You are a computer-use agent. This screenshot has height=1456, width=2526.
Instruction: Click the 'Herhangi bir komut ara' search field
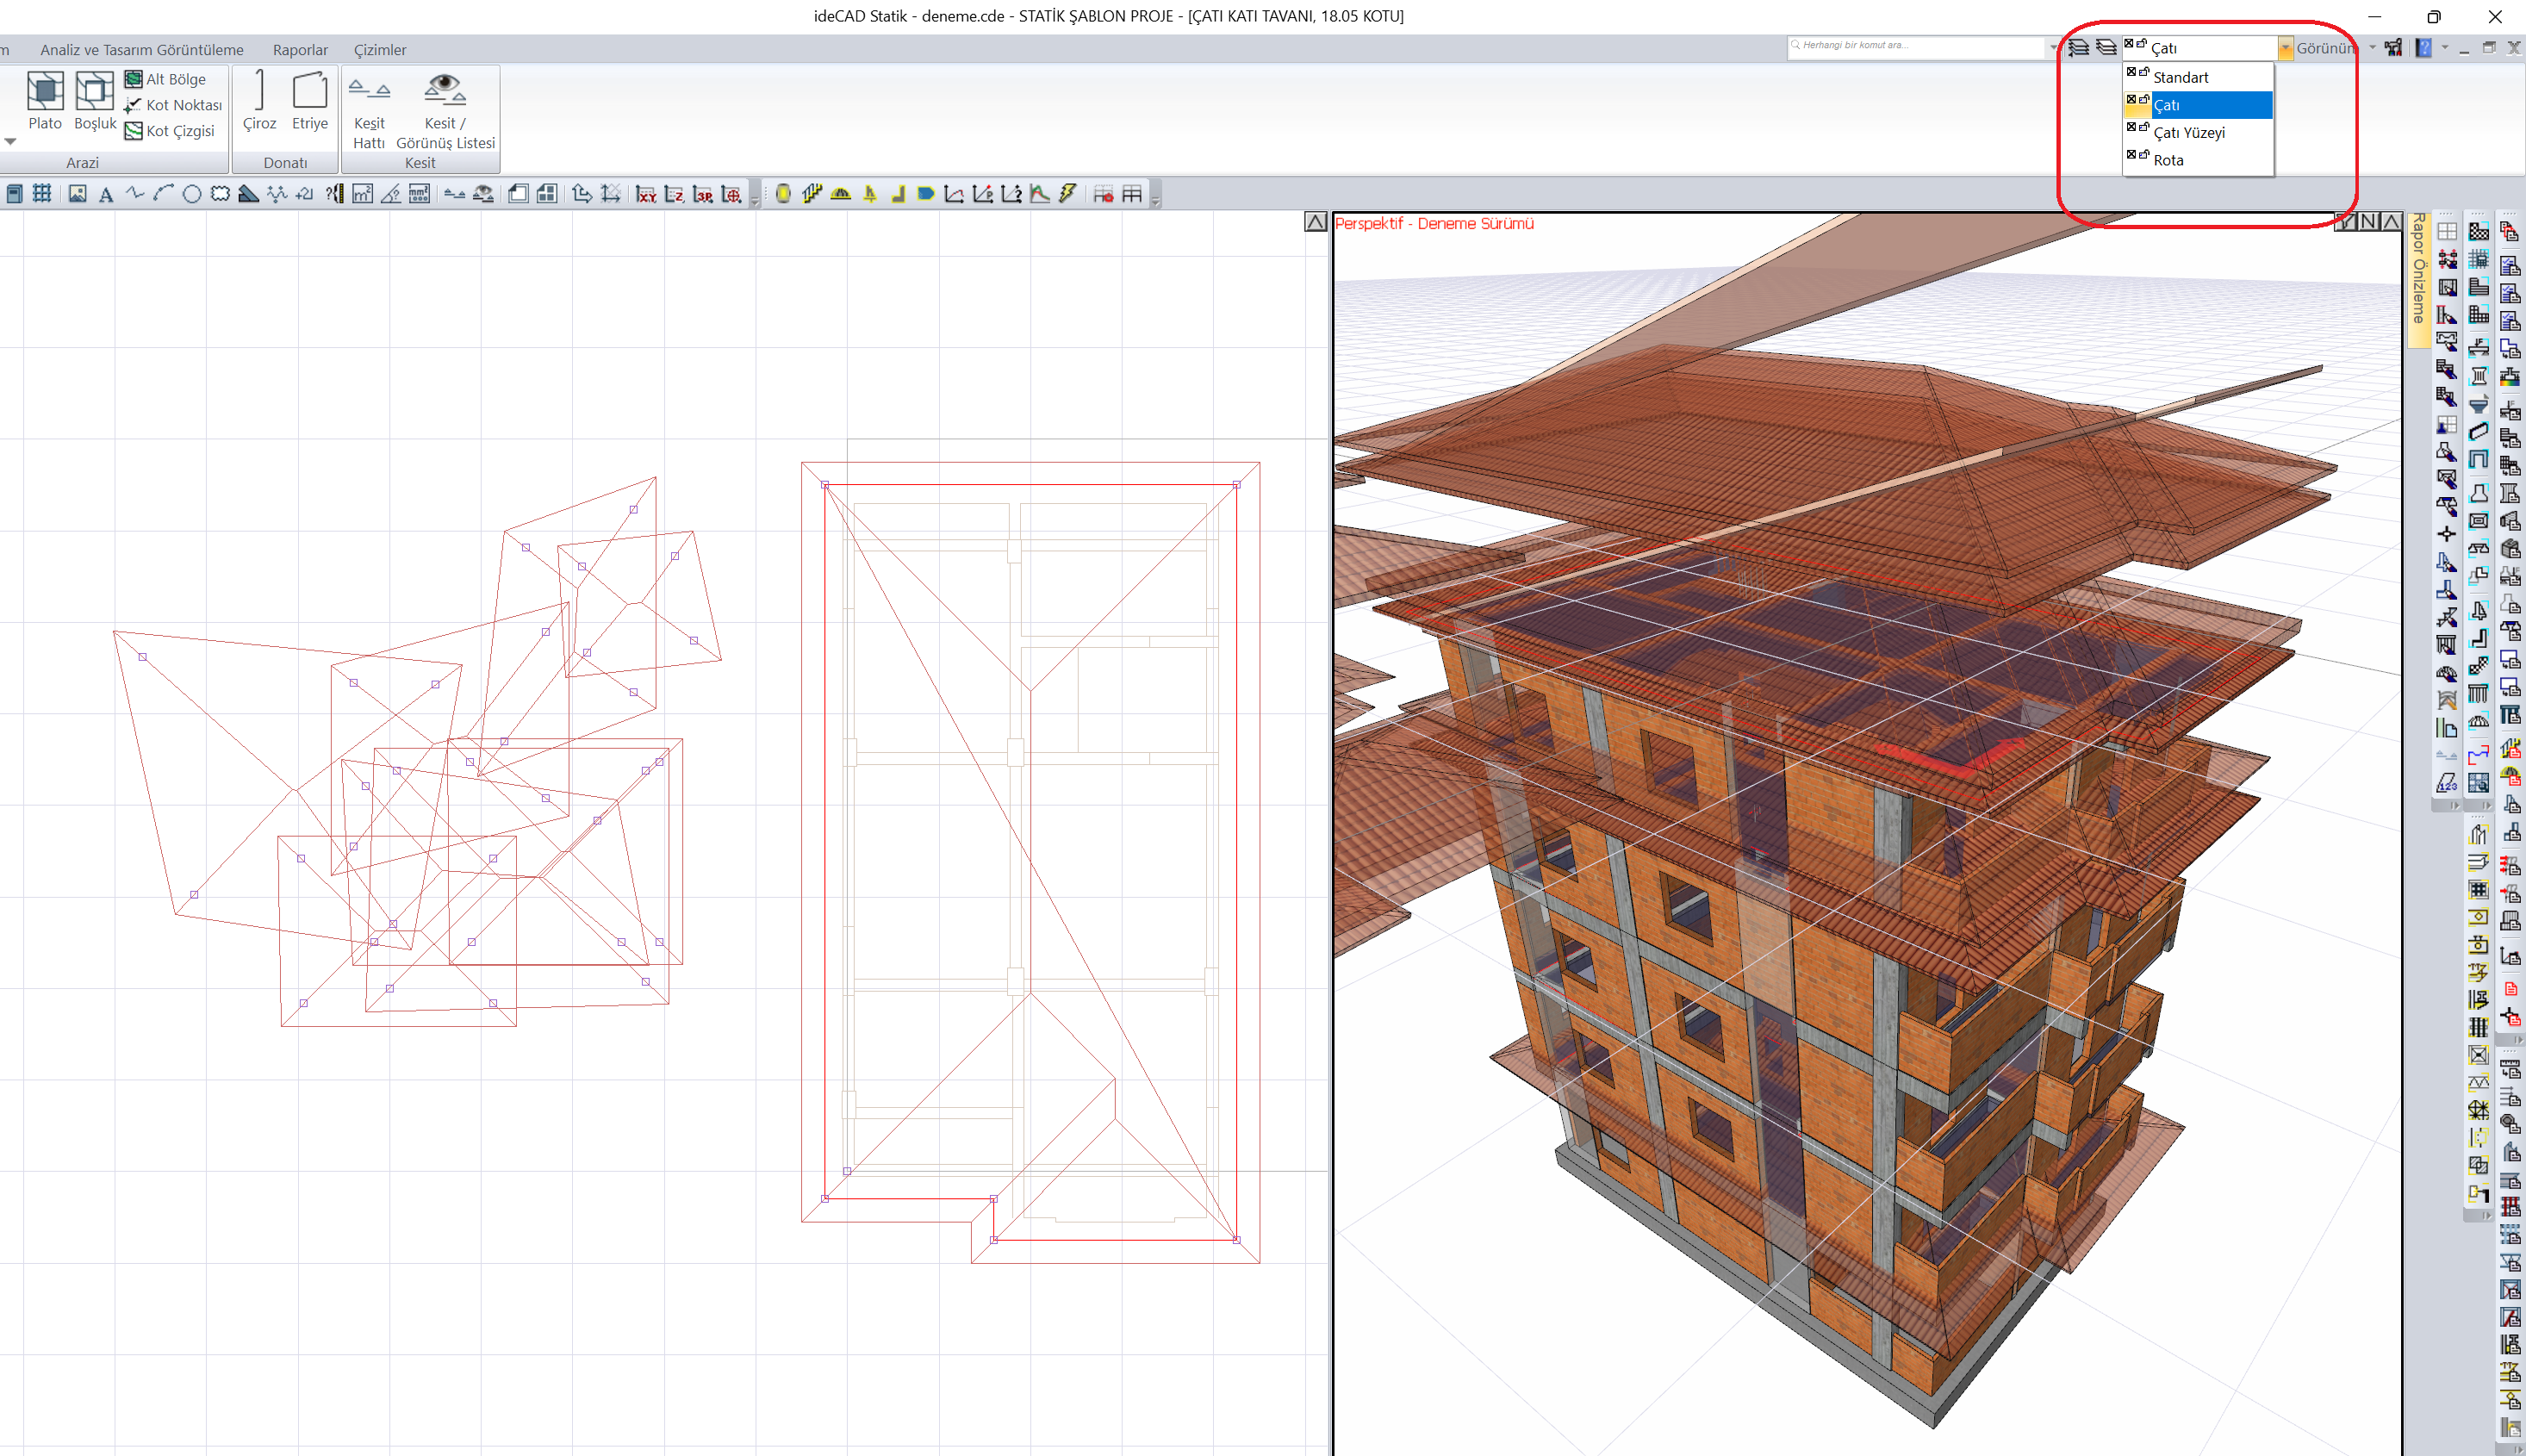[1917, 47]
